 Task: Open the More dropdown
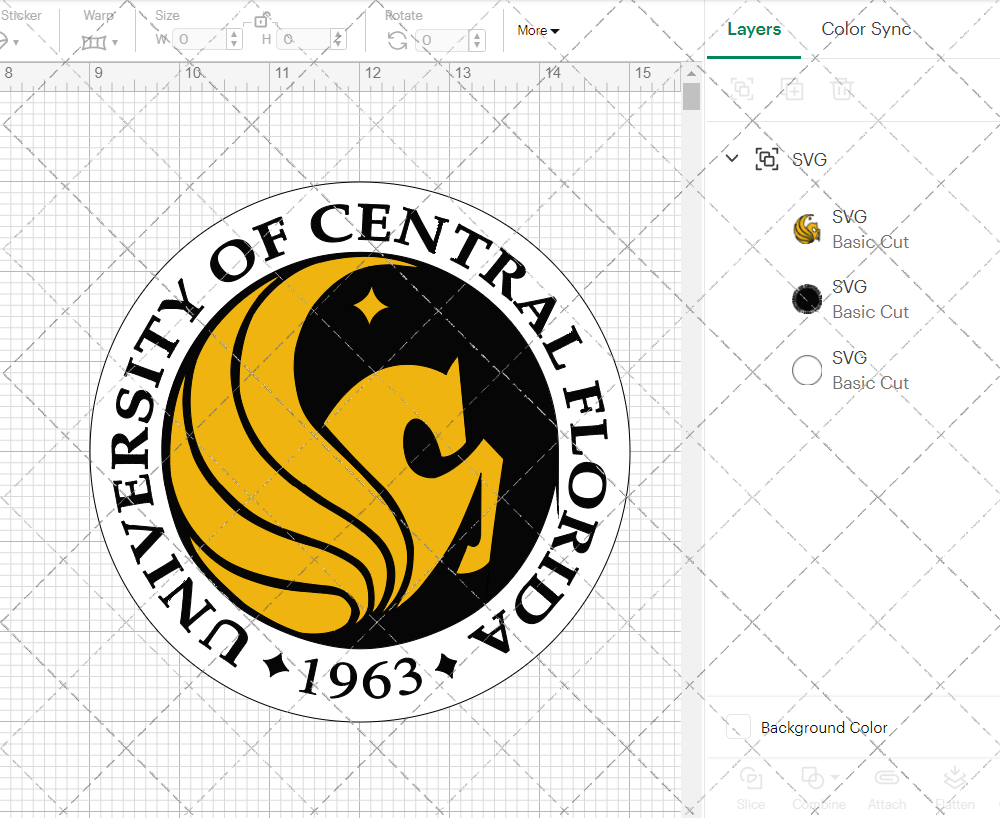tap(537, 31)
